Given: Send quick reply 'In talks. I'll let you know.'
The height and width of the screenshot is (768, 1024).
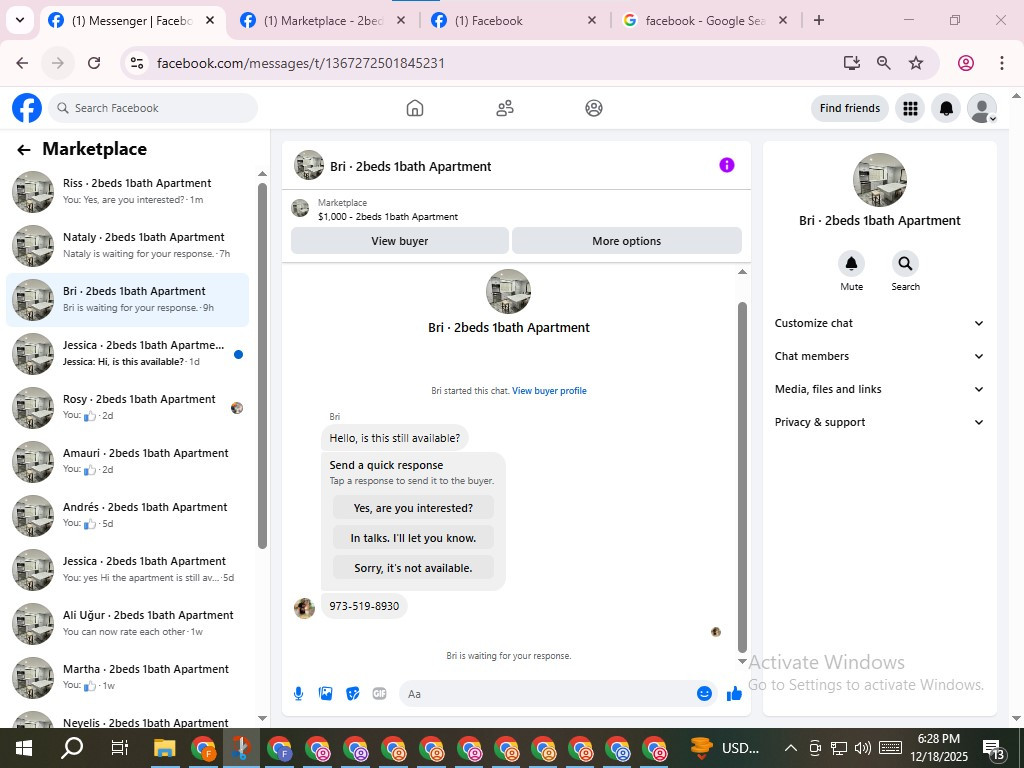Looking at the screenshot, I should pos(413,538).
